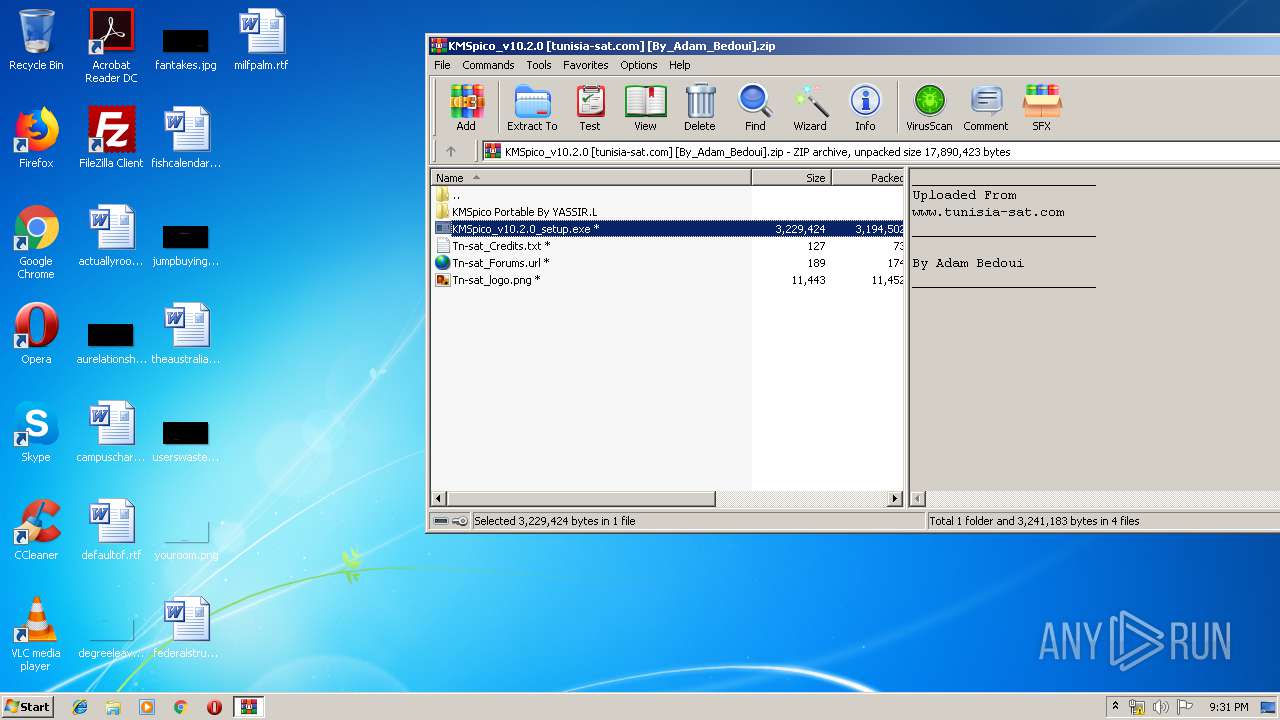This screenshot has width=1280, height=720.
Task: Open the Help menu
Action: pos(680,65)
